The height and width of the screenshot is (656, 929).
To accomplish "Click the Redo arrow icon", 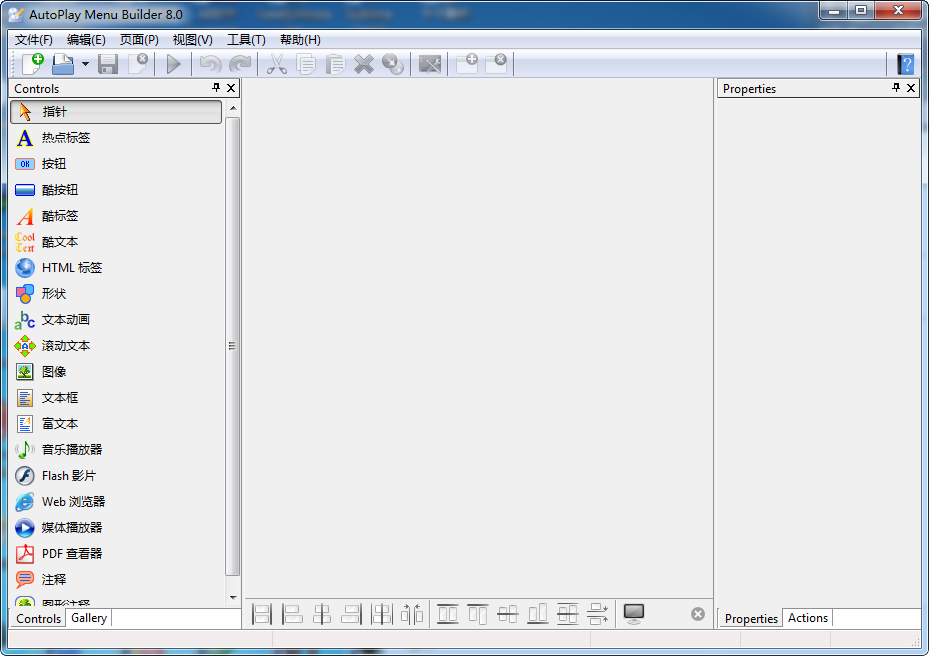I will [240, 64].
